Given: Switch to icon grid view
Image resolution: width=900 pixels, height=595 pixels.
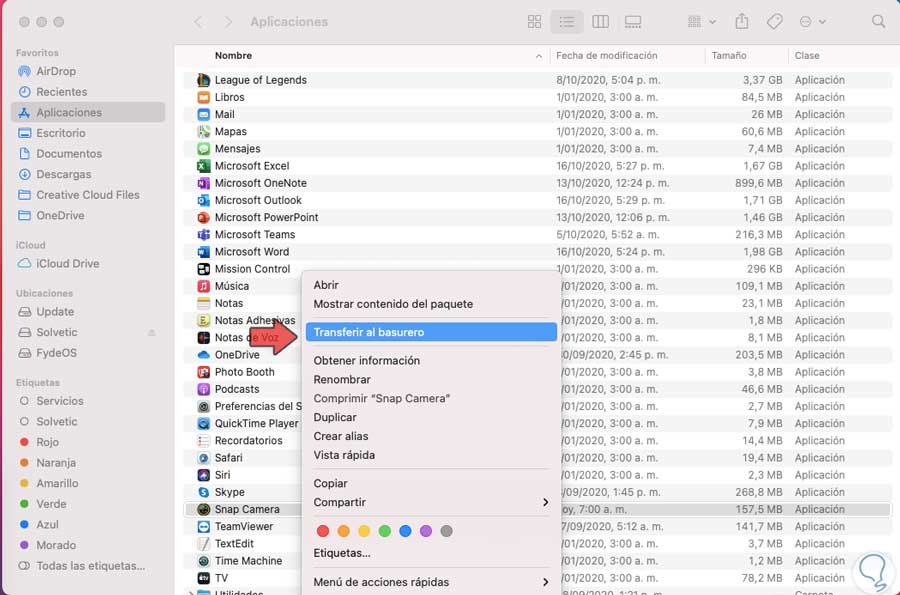Looking at the screenshot, I should pos(534,22).
